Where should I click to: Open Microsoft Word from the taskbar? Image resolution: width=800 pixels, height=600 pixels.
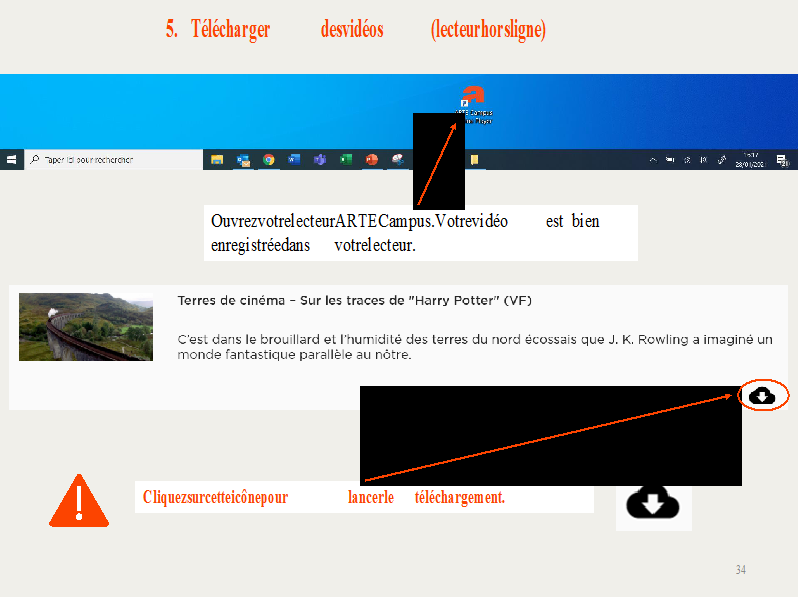click(294, 160)
